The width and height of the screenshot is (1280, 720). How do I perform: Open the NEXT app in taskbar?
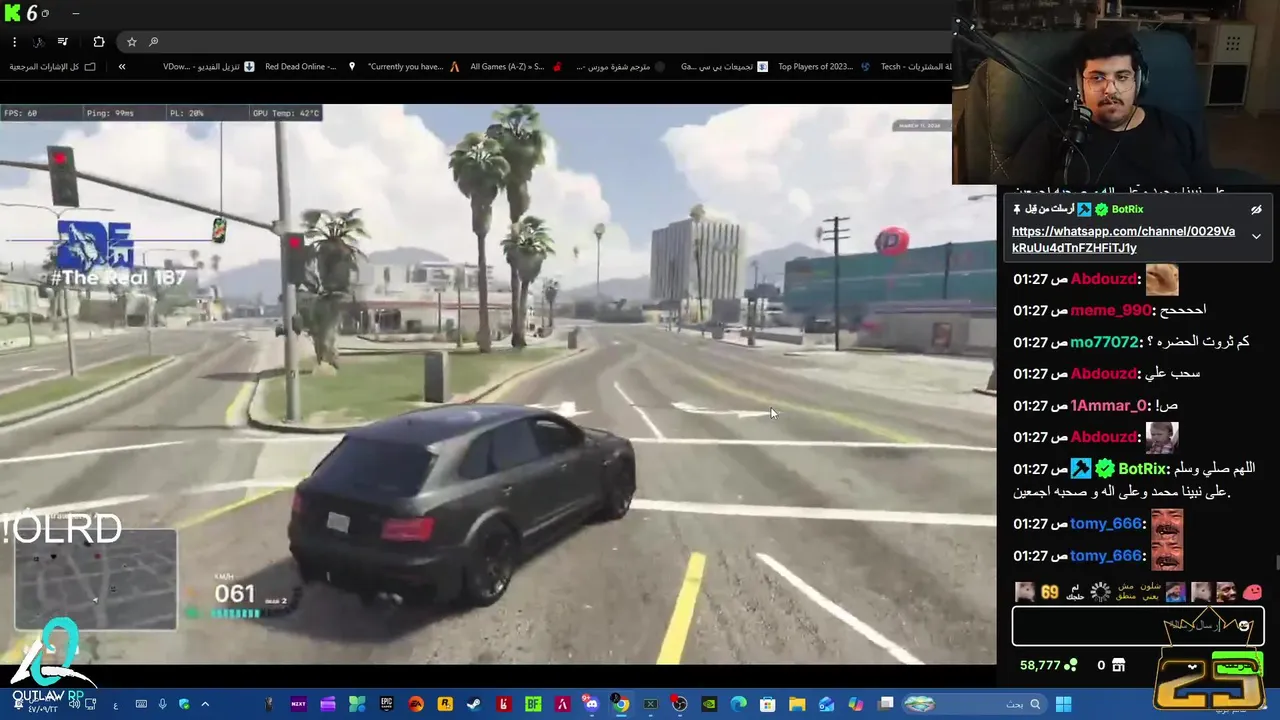[298, 704]
